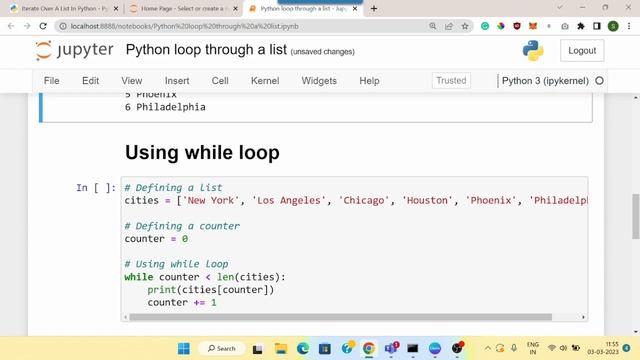Open Microsoft Store from the taskbar
This screenshot has height=360, width=640.
click(325, 349)
